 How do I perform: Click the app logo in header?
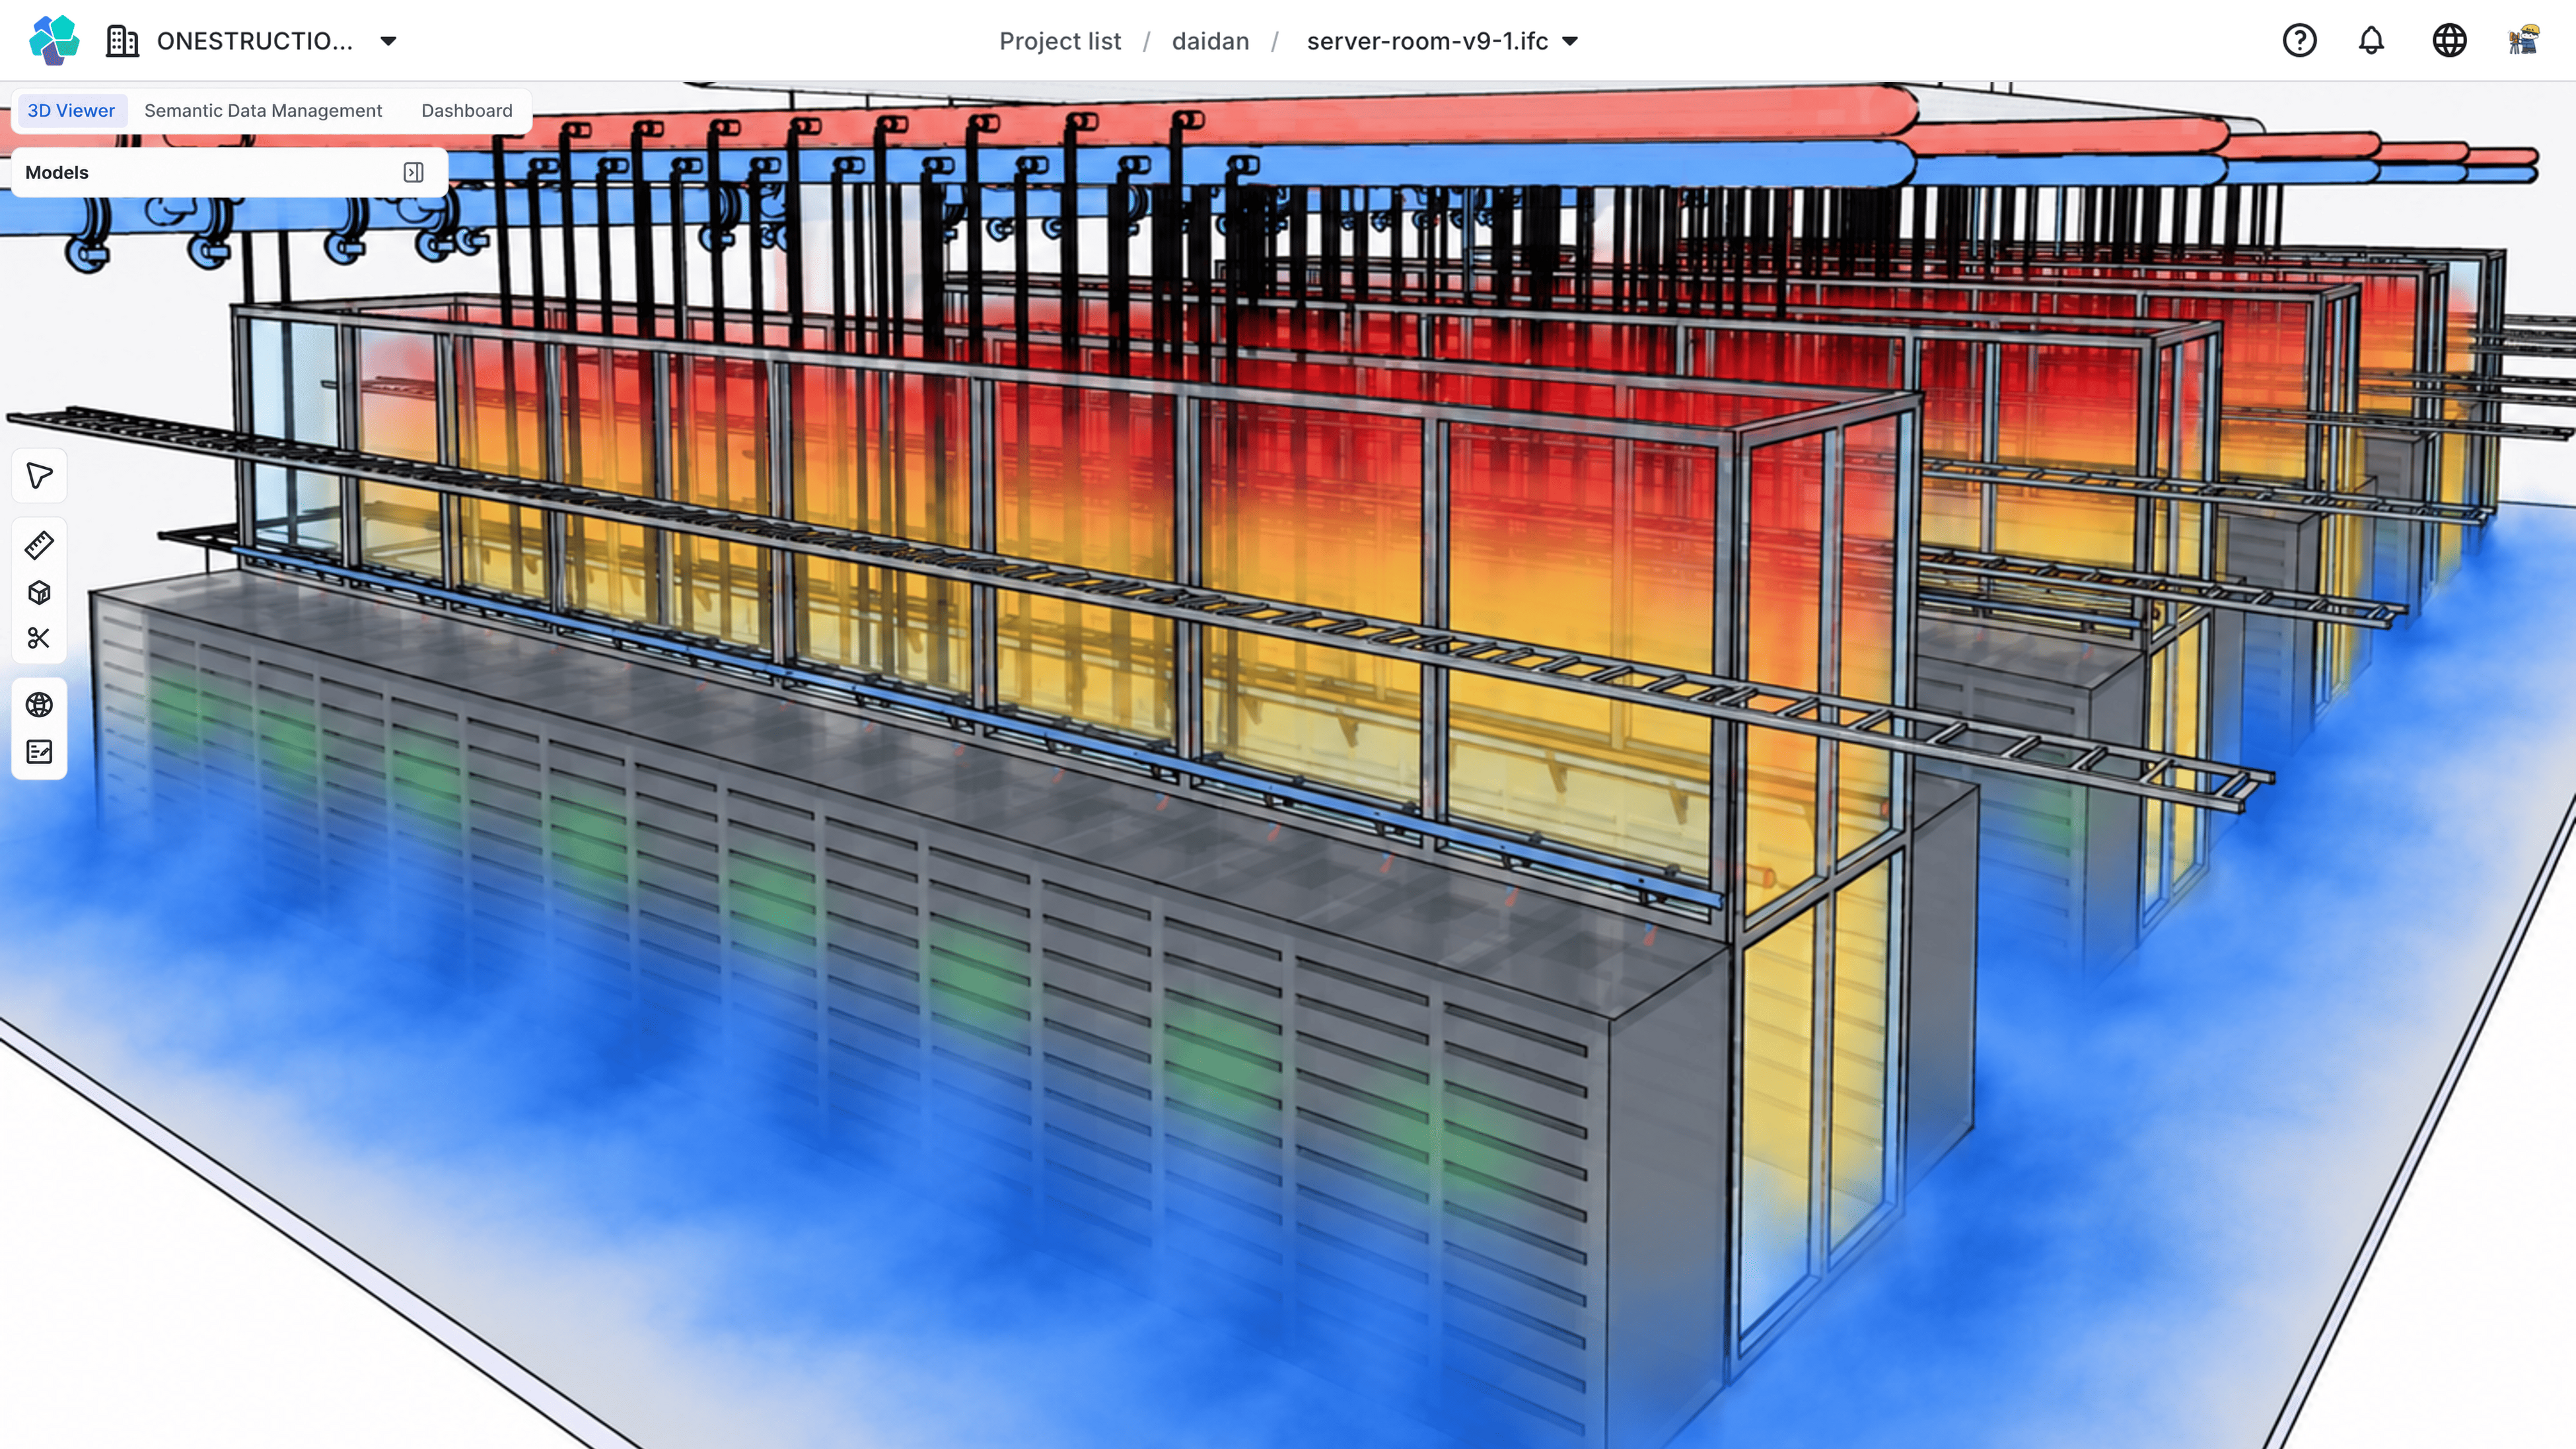(54, 40)
